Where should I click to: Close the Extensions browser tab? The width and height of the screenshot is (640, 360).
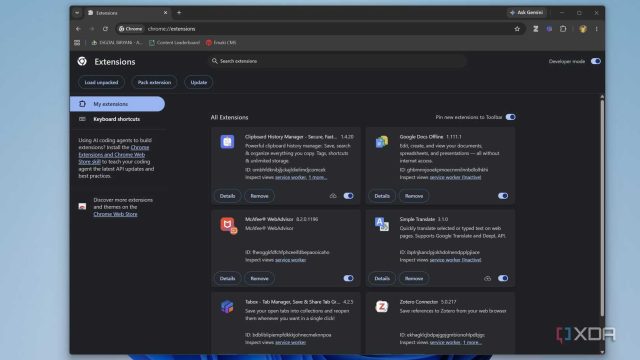(165, 13)
